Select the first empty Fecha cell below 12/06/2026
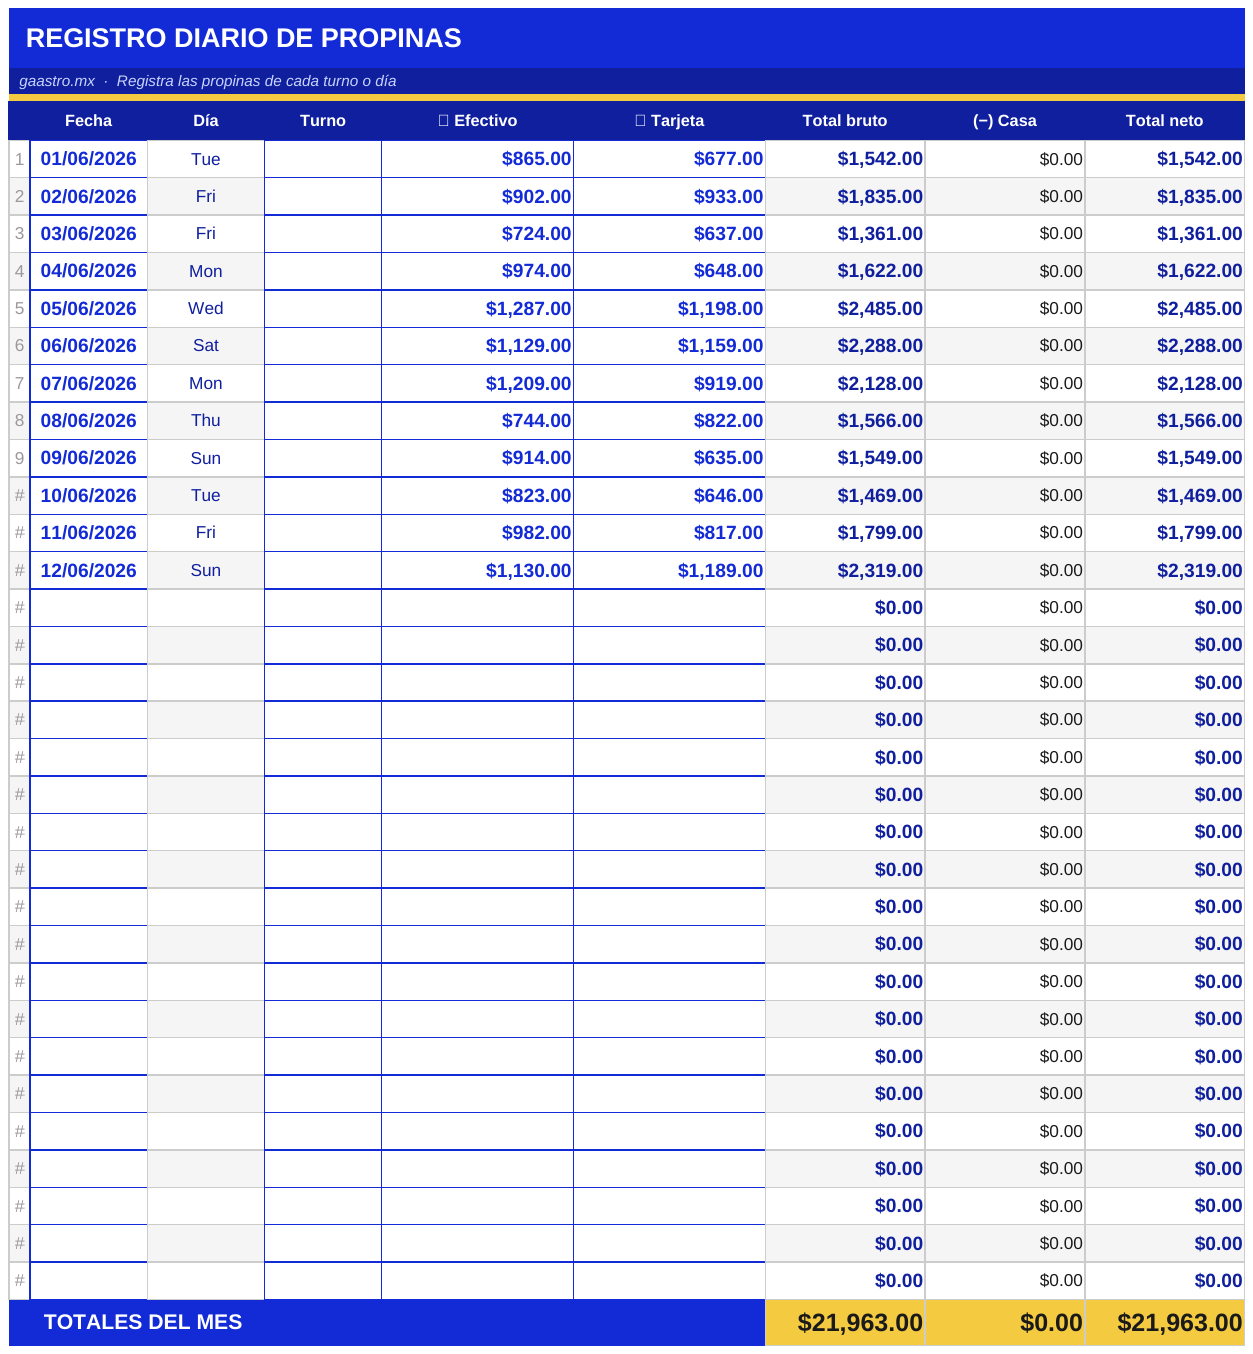Screen dimensions: 1253x1354 click(89, 607)
